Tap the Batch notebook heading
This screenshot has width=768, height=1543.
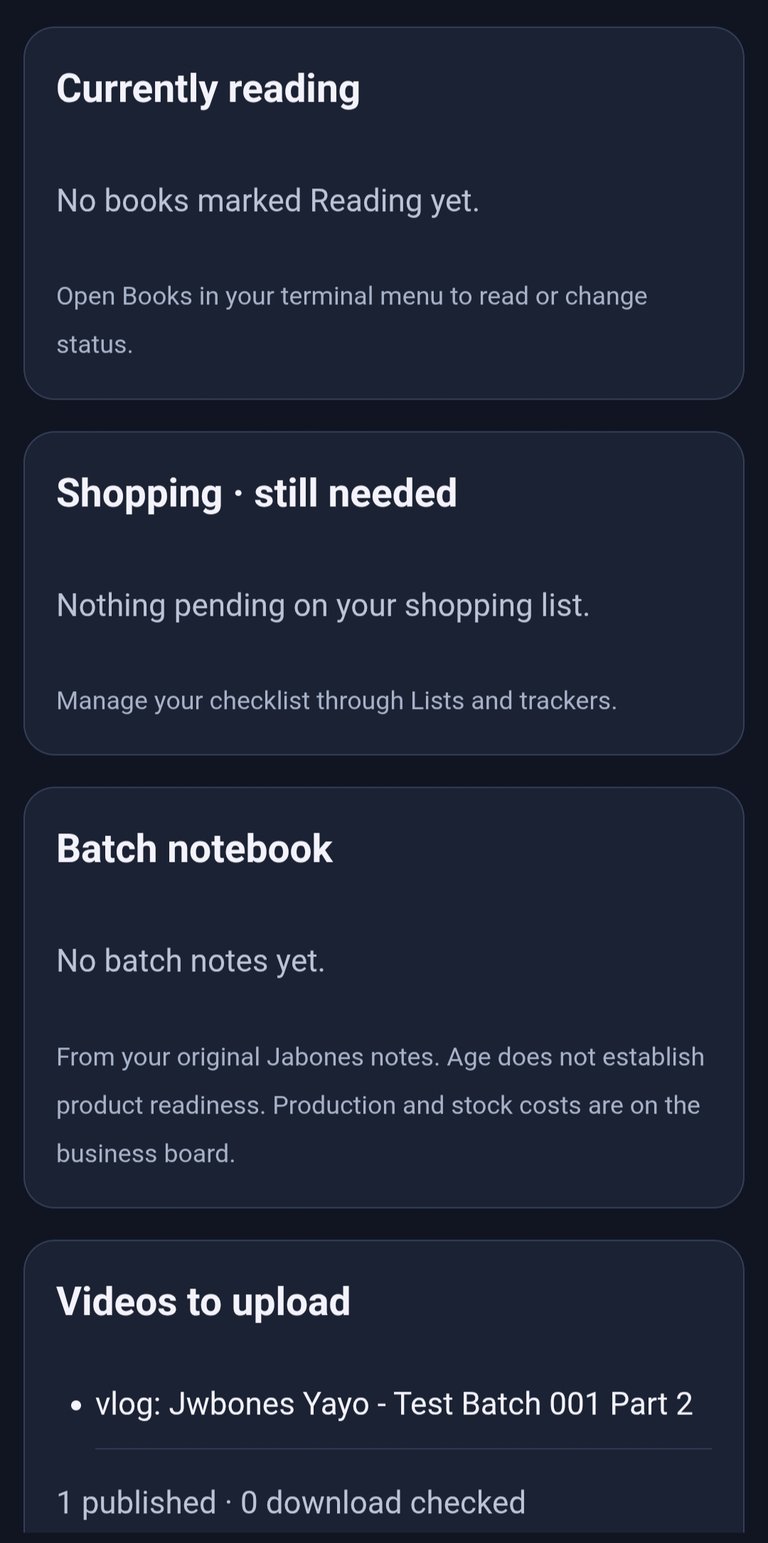194,848
